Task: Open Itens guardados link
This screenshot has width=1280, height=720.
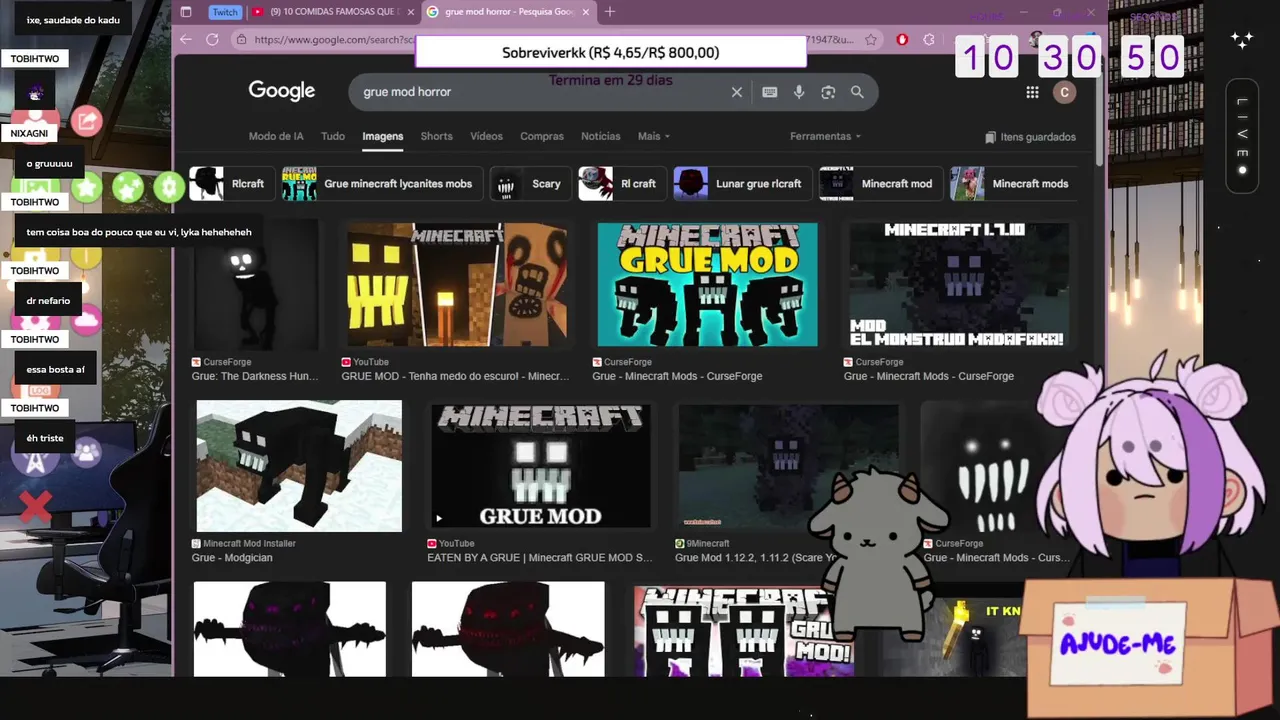Action: pyautogui.click(x=1030, y=137)
